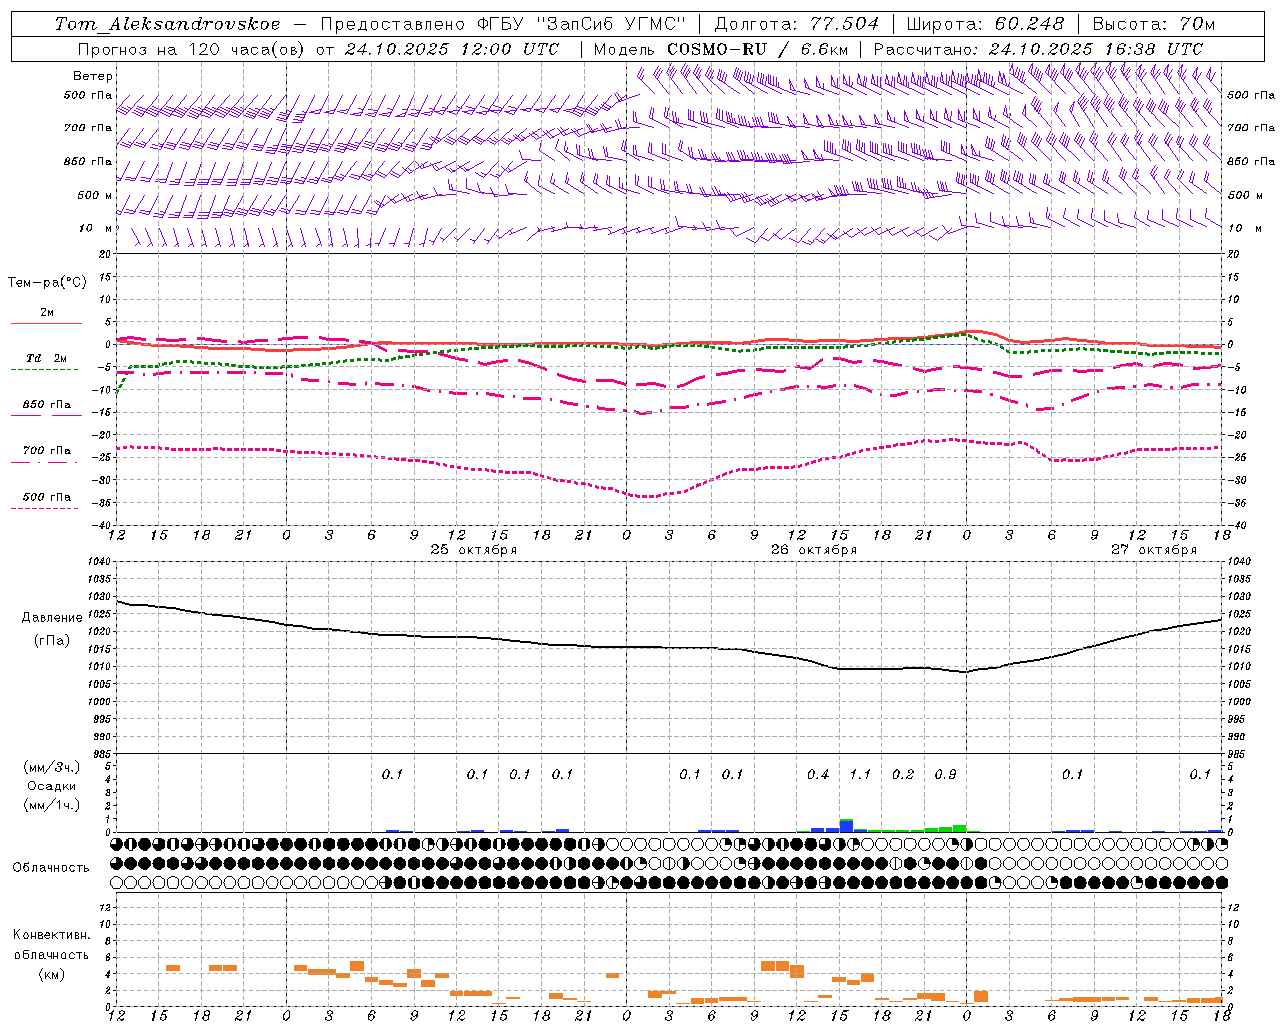
Task: Select the text 'Предоставлено ФГБУ "ЗапСиб УГМС"'
Action: 503,24
